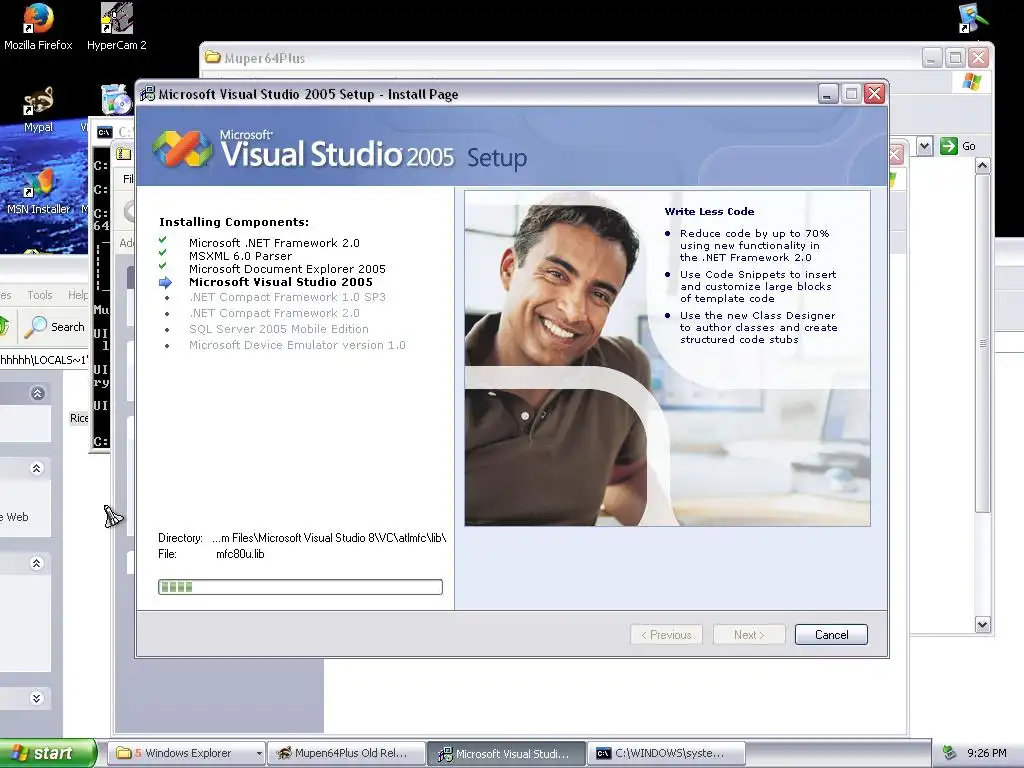Switch to the C:\WINDOWS\system cmd taskbar item

coord(666,753)
